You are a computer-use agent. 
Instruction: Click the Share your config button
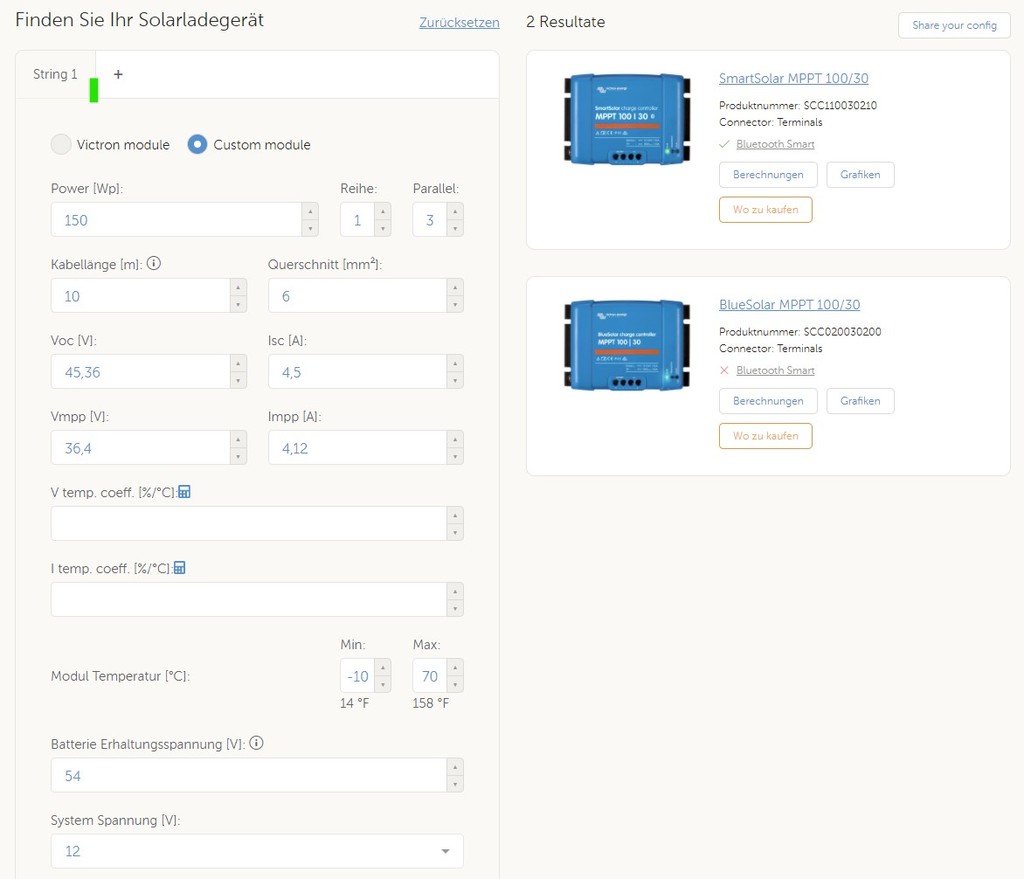(954, 25)
